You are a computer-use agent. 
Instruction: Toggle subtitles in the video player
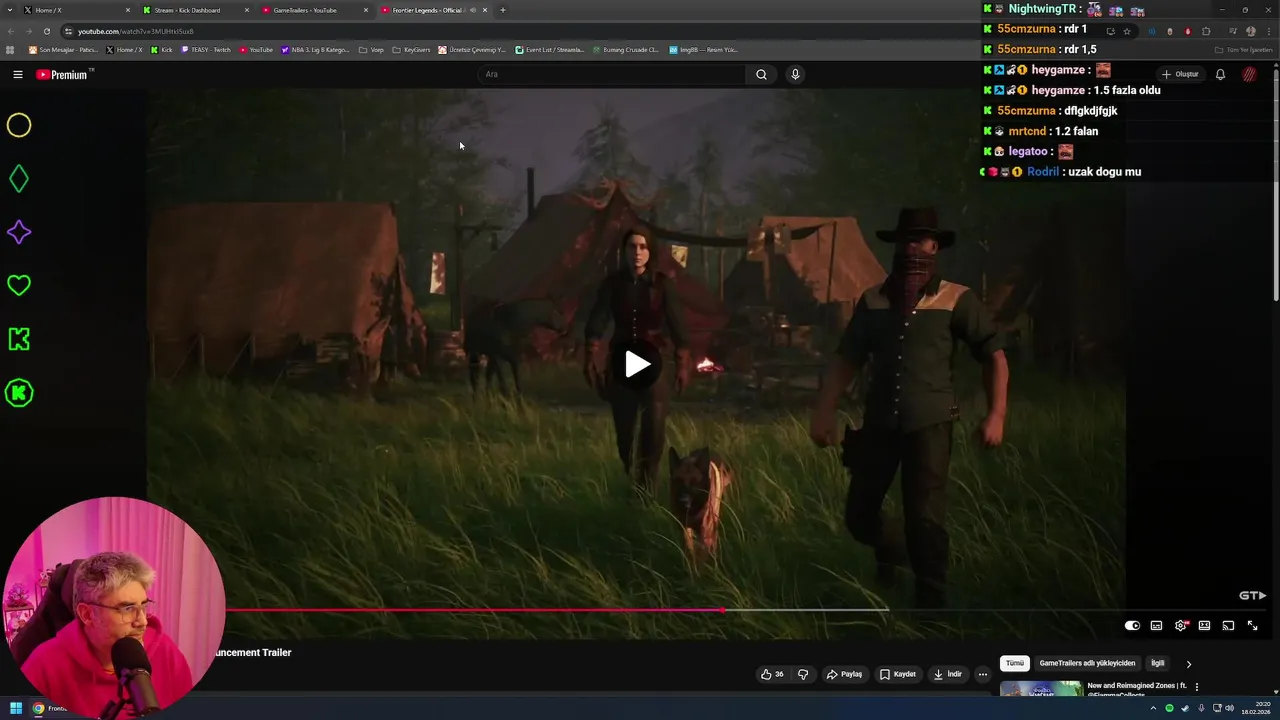[x=1156, y=626]
